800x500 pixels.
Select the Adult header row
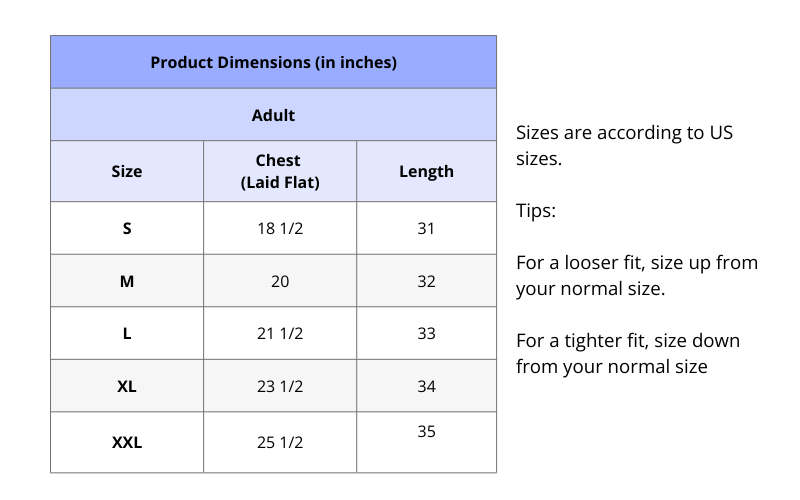click(x=273, y=115)
